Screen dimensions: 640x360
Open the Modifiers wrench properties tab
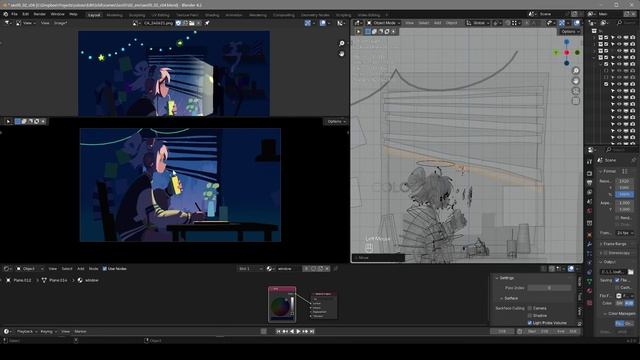[x=589, y=244]
